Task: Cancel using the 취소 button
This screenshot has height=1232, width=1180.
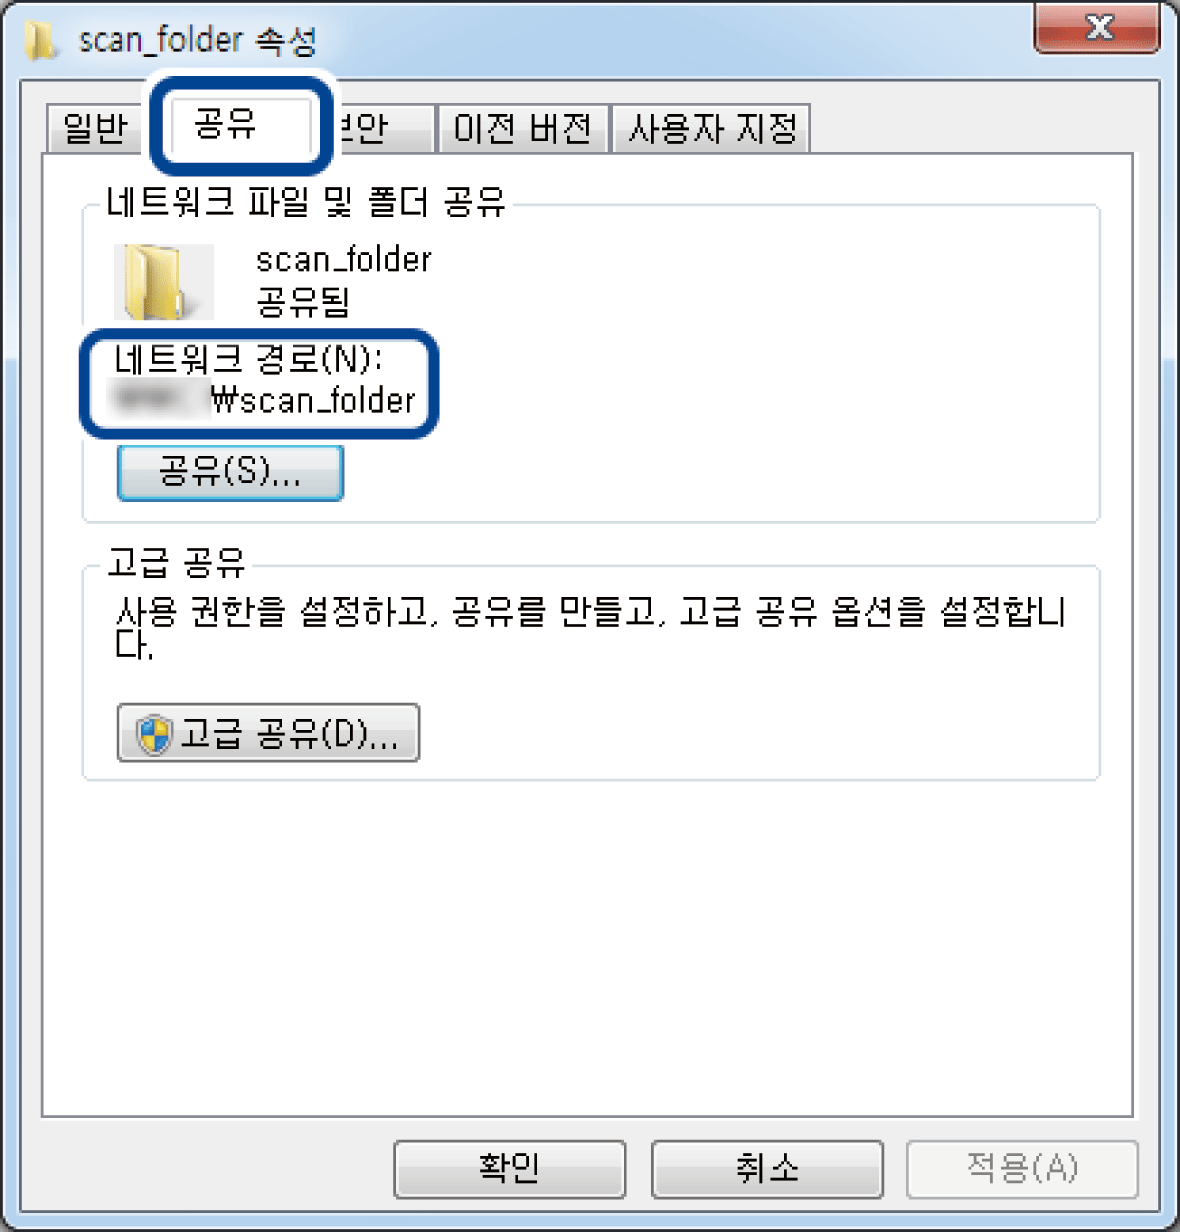Action: tap(767, 1168)
